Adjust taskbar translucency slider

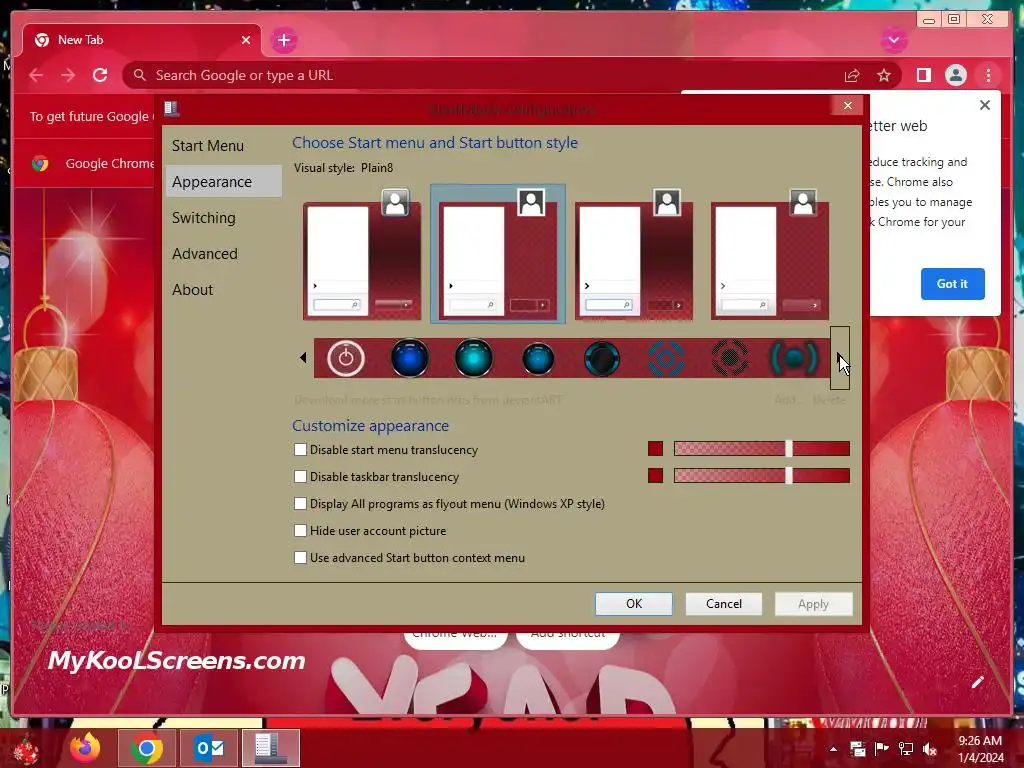point(761,475)
